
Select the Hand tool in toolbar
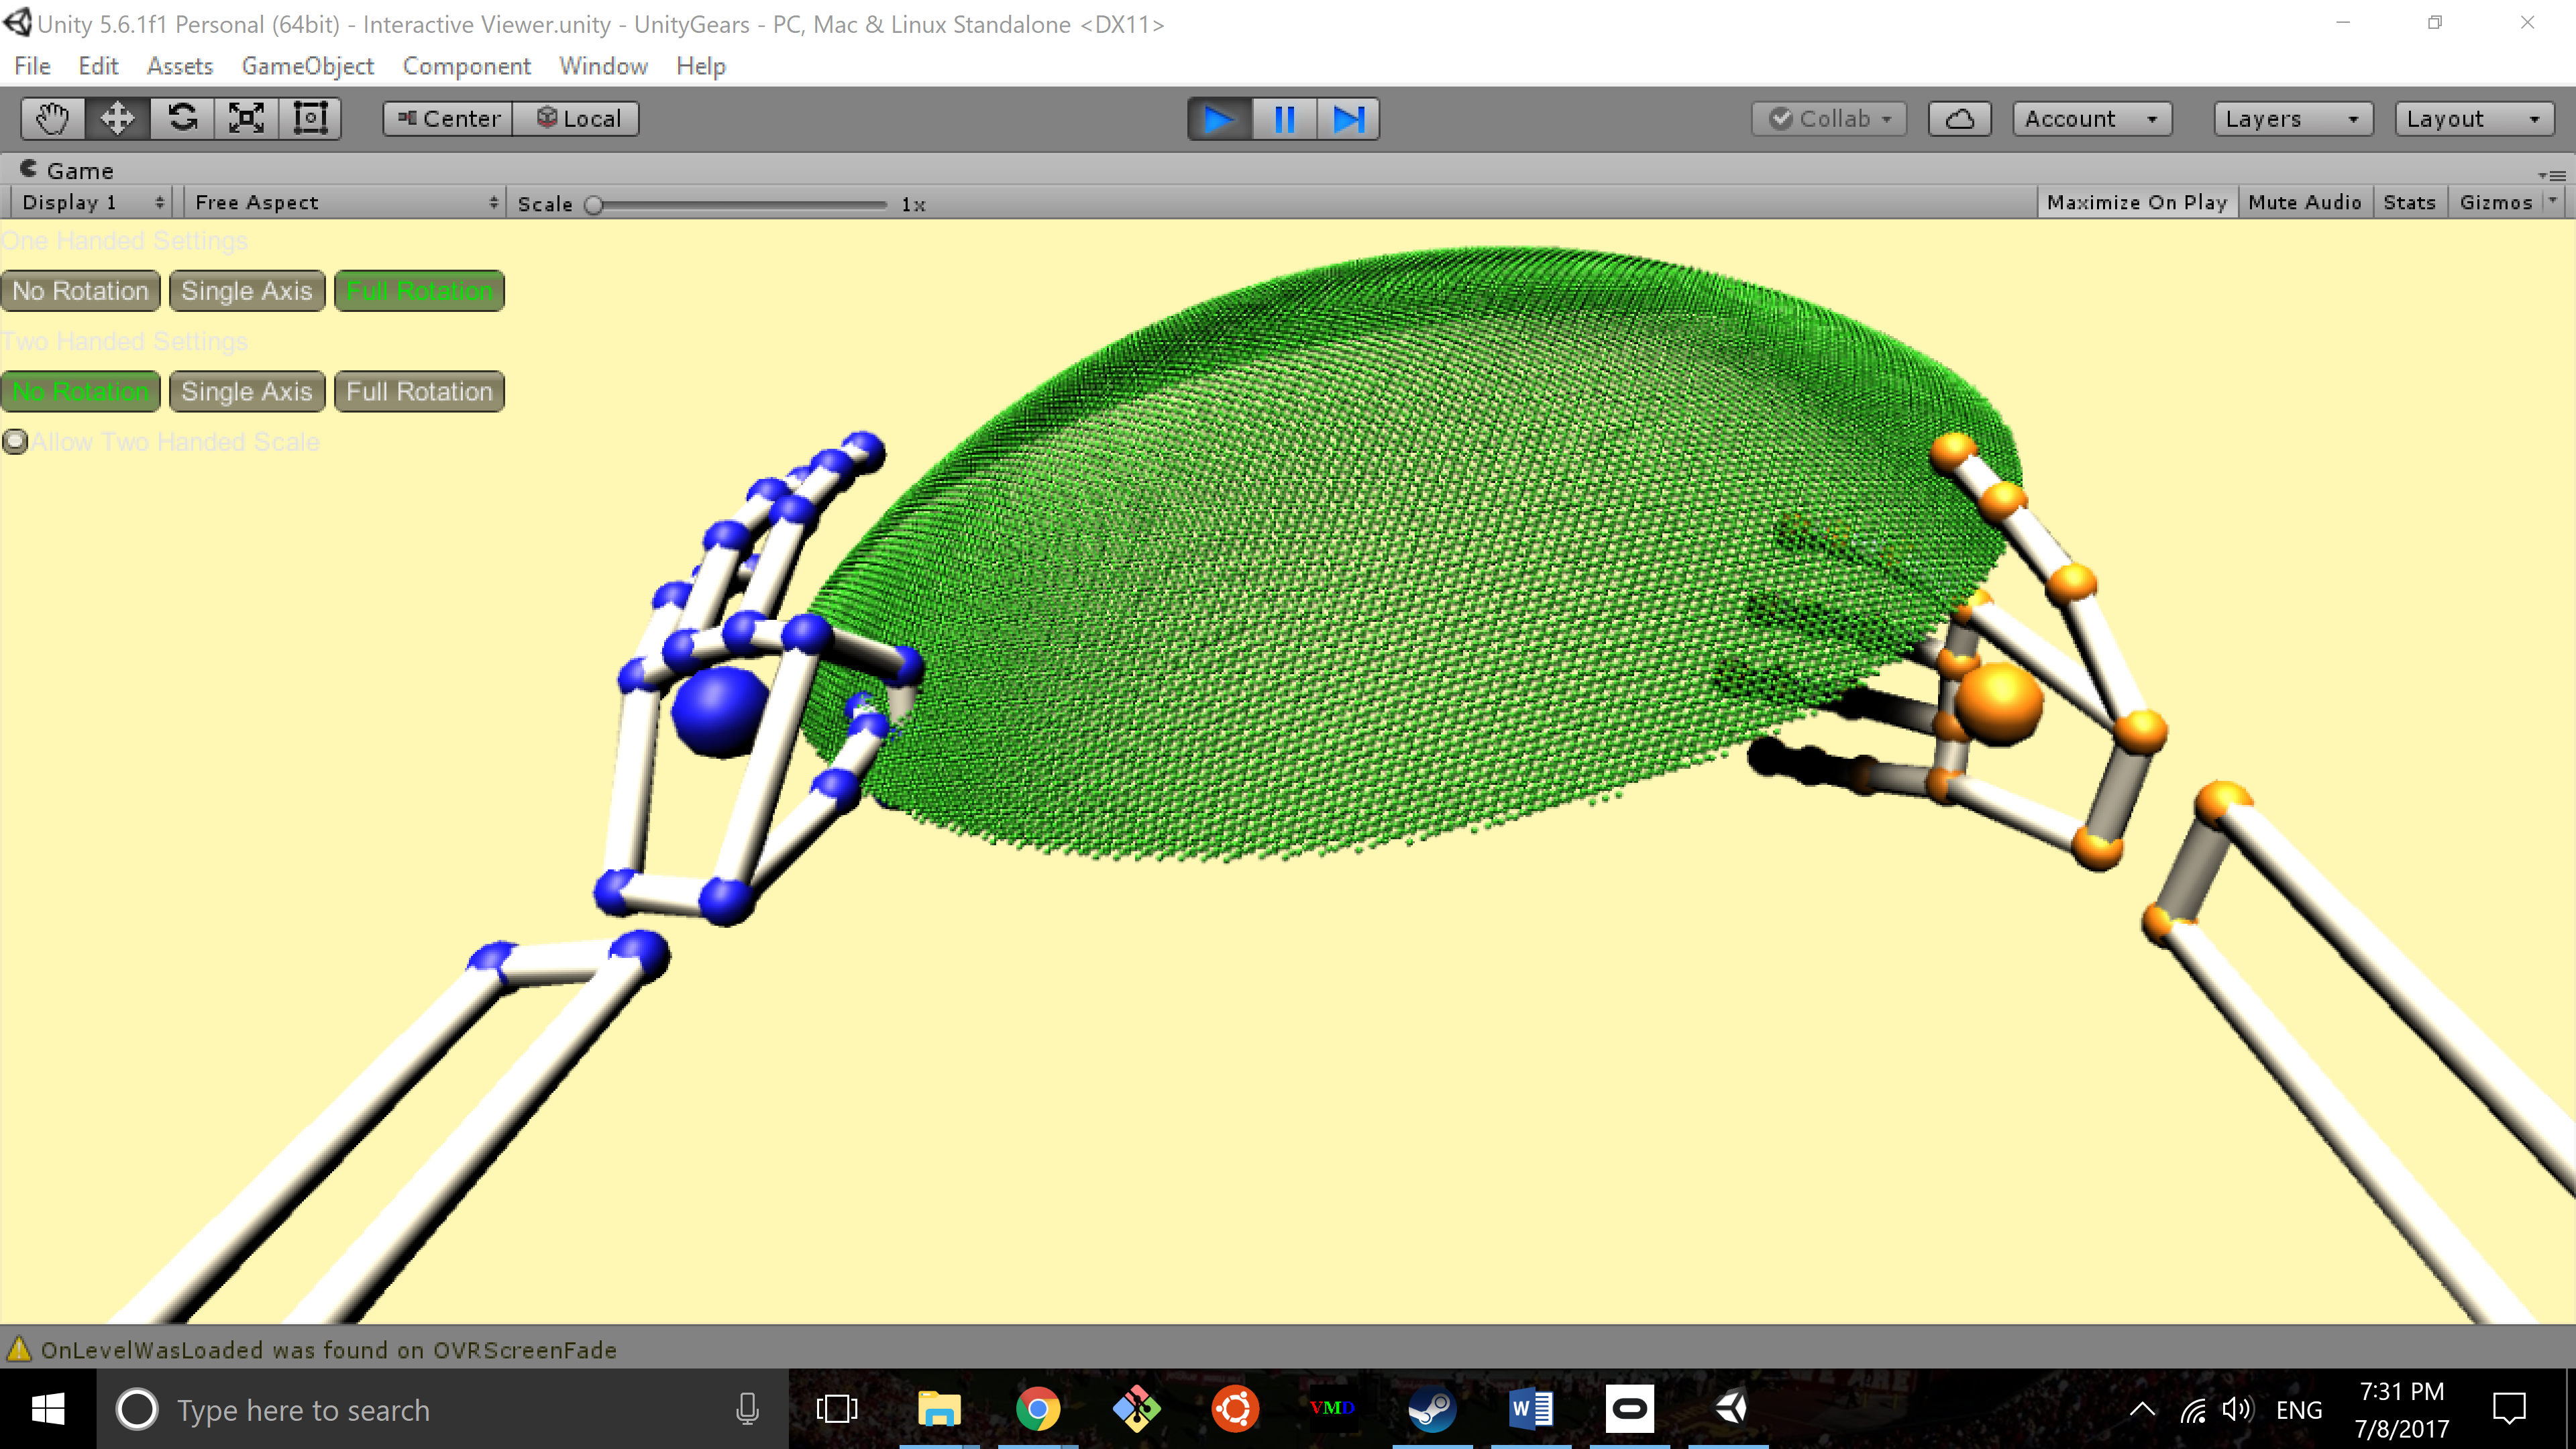(52, 118)
